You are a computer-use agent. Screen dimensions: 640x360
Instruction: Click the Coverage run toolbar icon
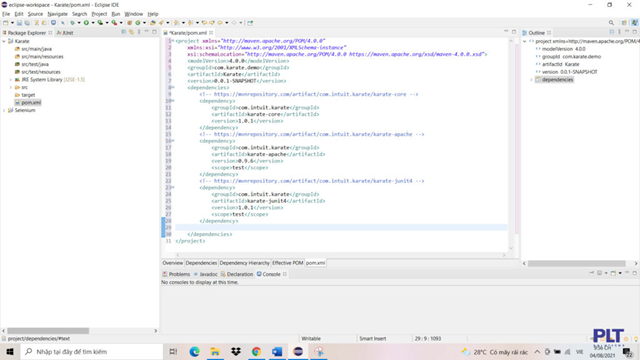coord(100,23)
